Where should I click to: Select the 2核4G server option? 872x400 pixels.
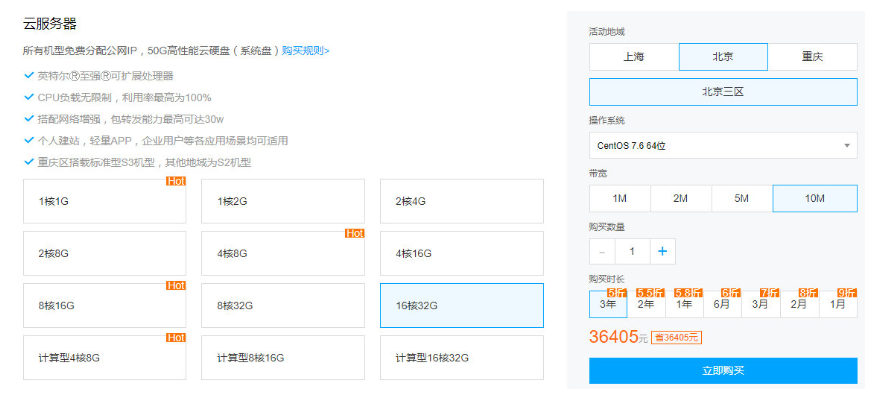(x=462, y=201)
